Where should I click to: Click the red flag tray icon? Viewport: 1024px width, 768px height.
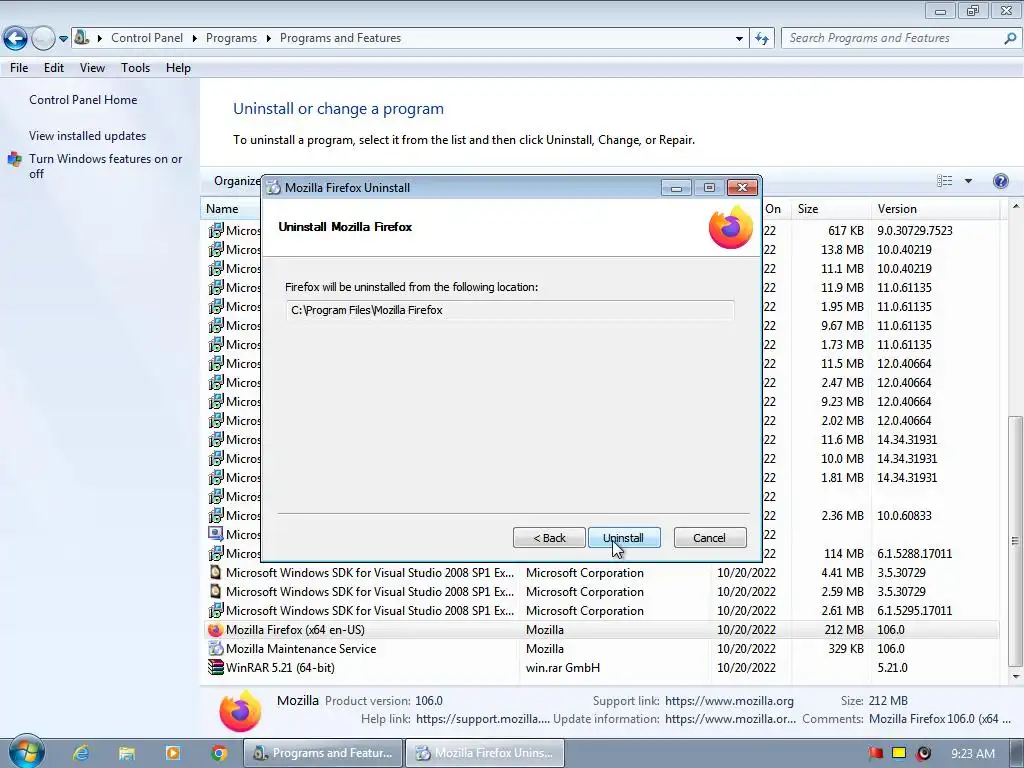[x=875, y=753]
